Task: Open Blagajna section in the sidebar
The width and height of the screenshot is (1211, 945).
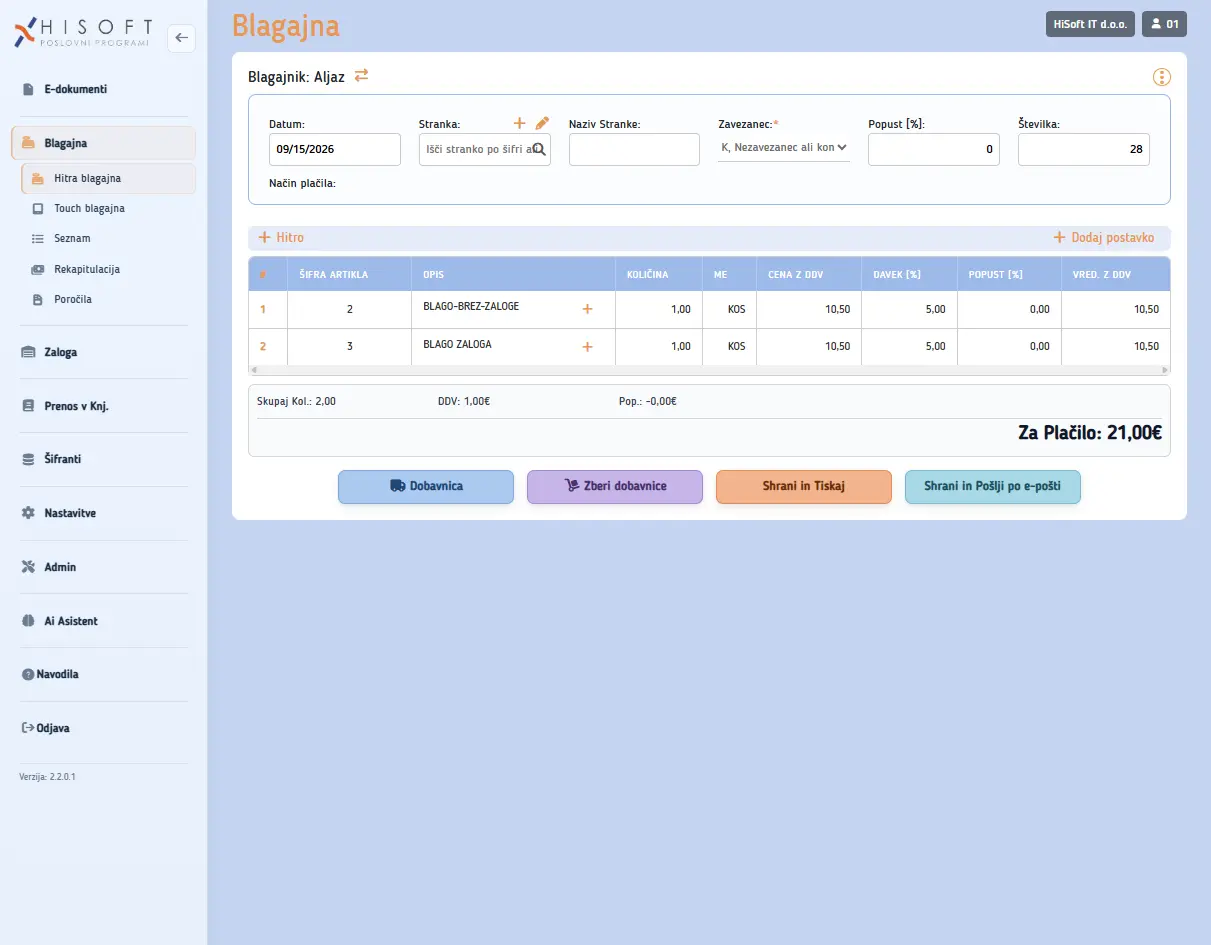Action: point(104,143)
